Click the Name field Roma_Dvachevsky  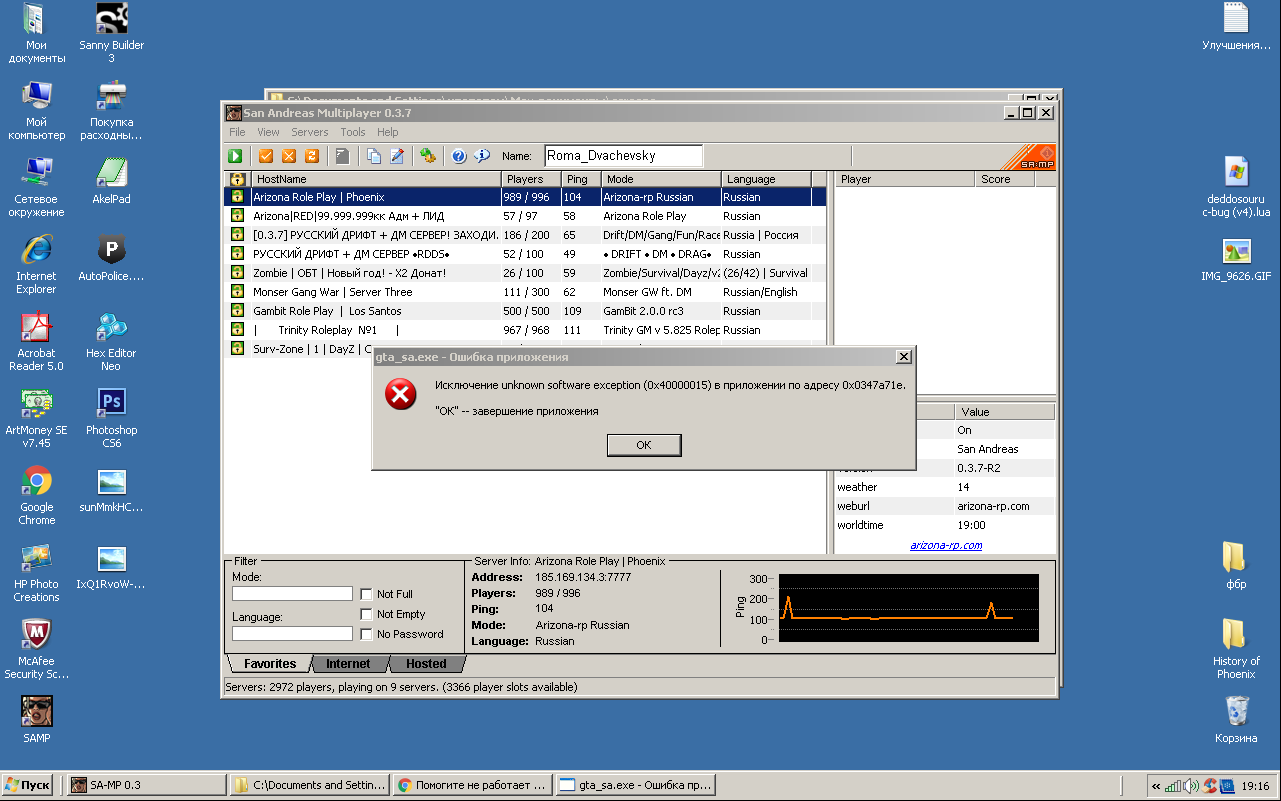pyautogui.click(x=623, y=156)
